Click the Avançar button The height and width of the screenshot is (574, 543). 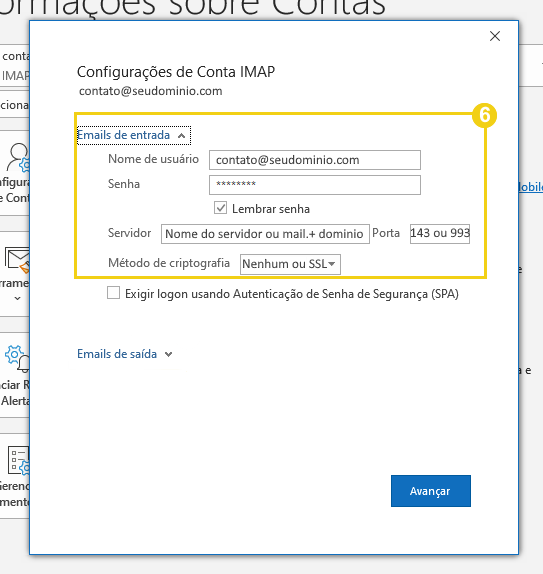point(431,491)
